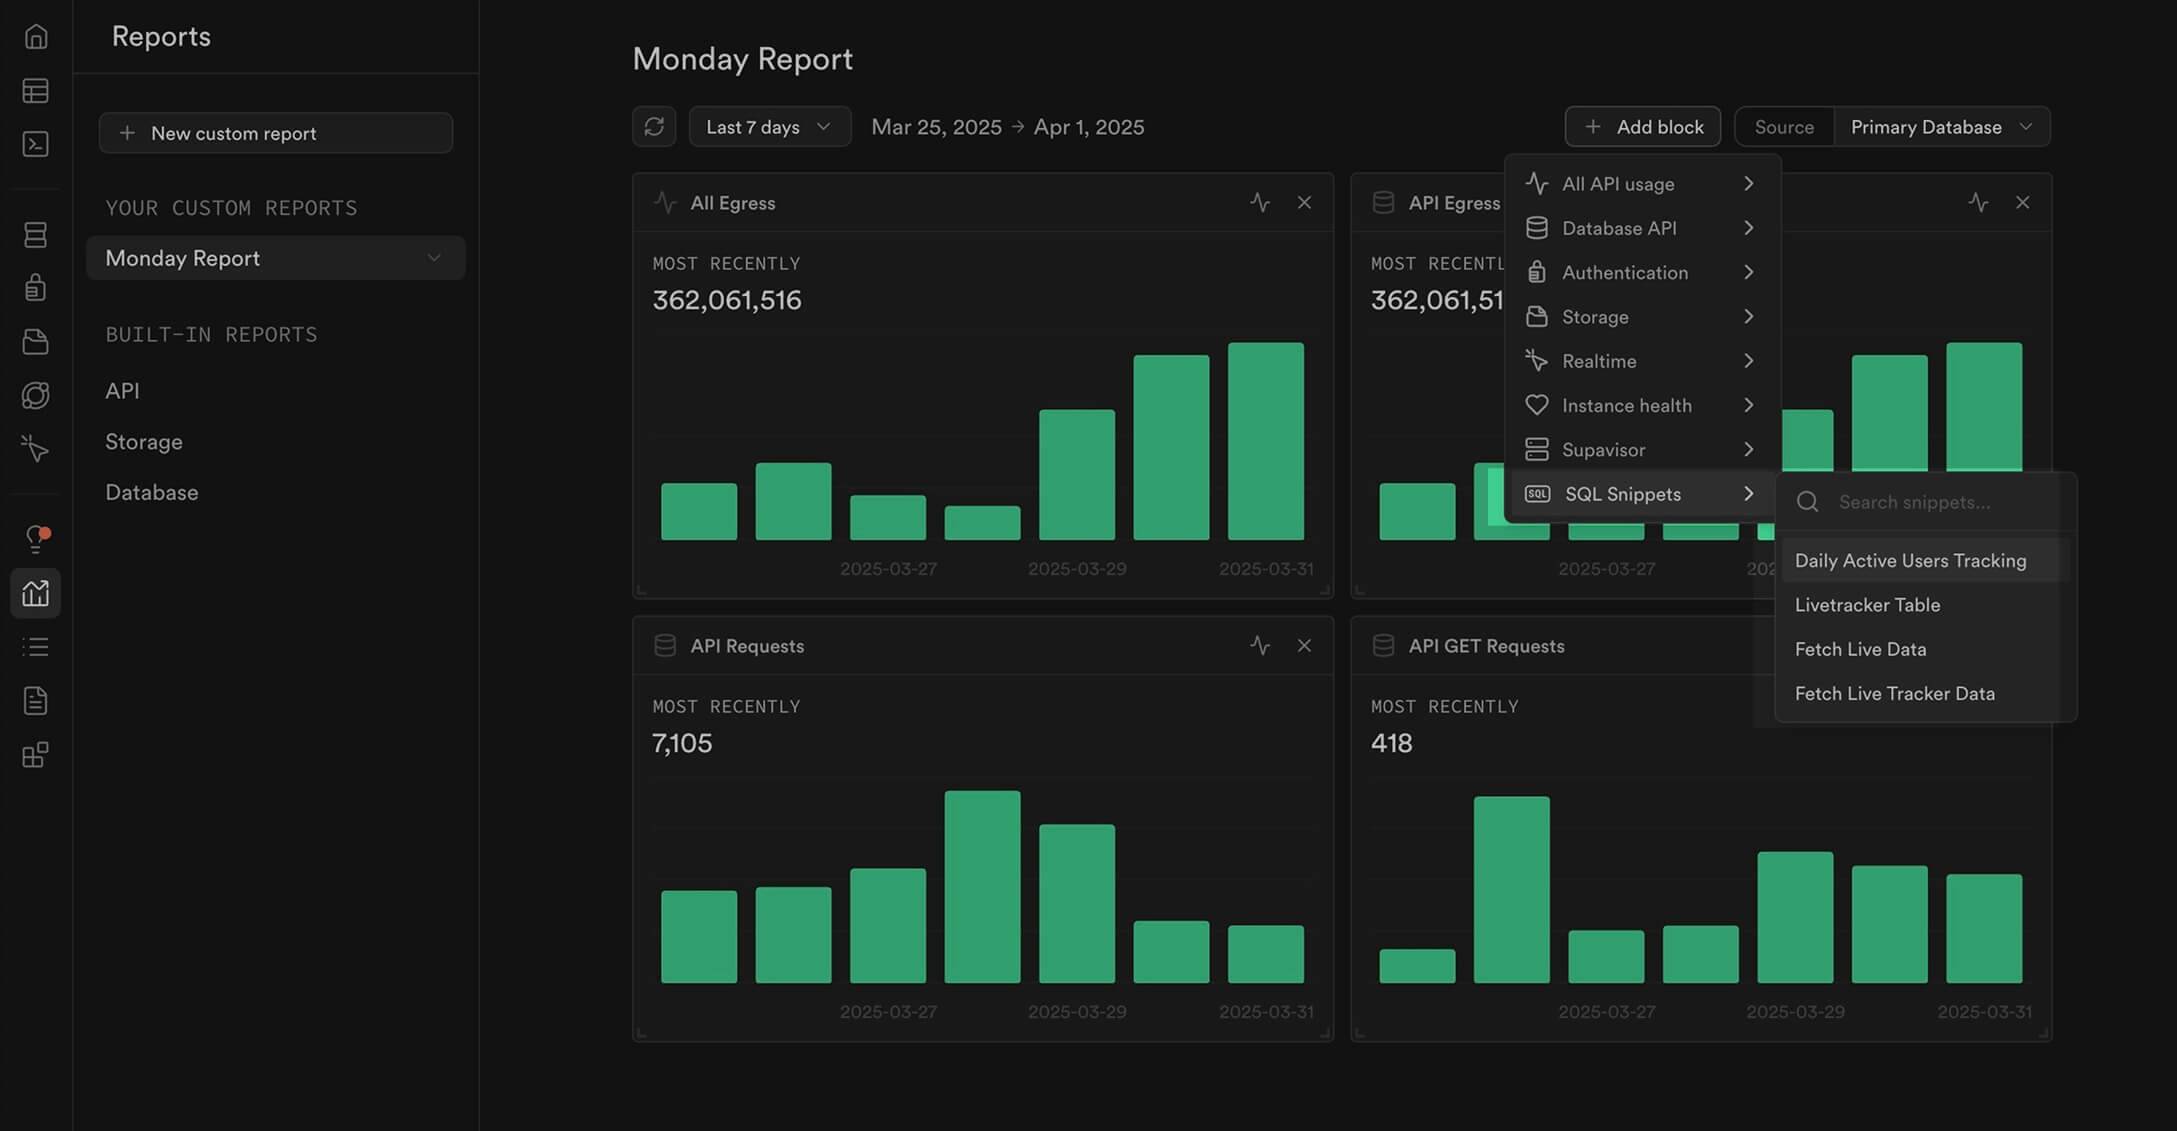Click New custom report button

click(276, 133)
